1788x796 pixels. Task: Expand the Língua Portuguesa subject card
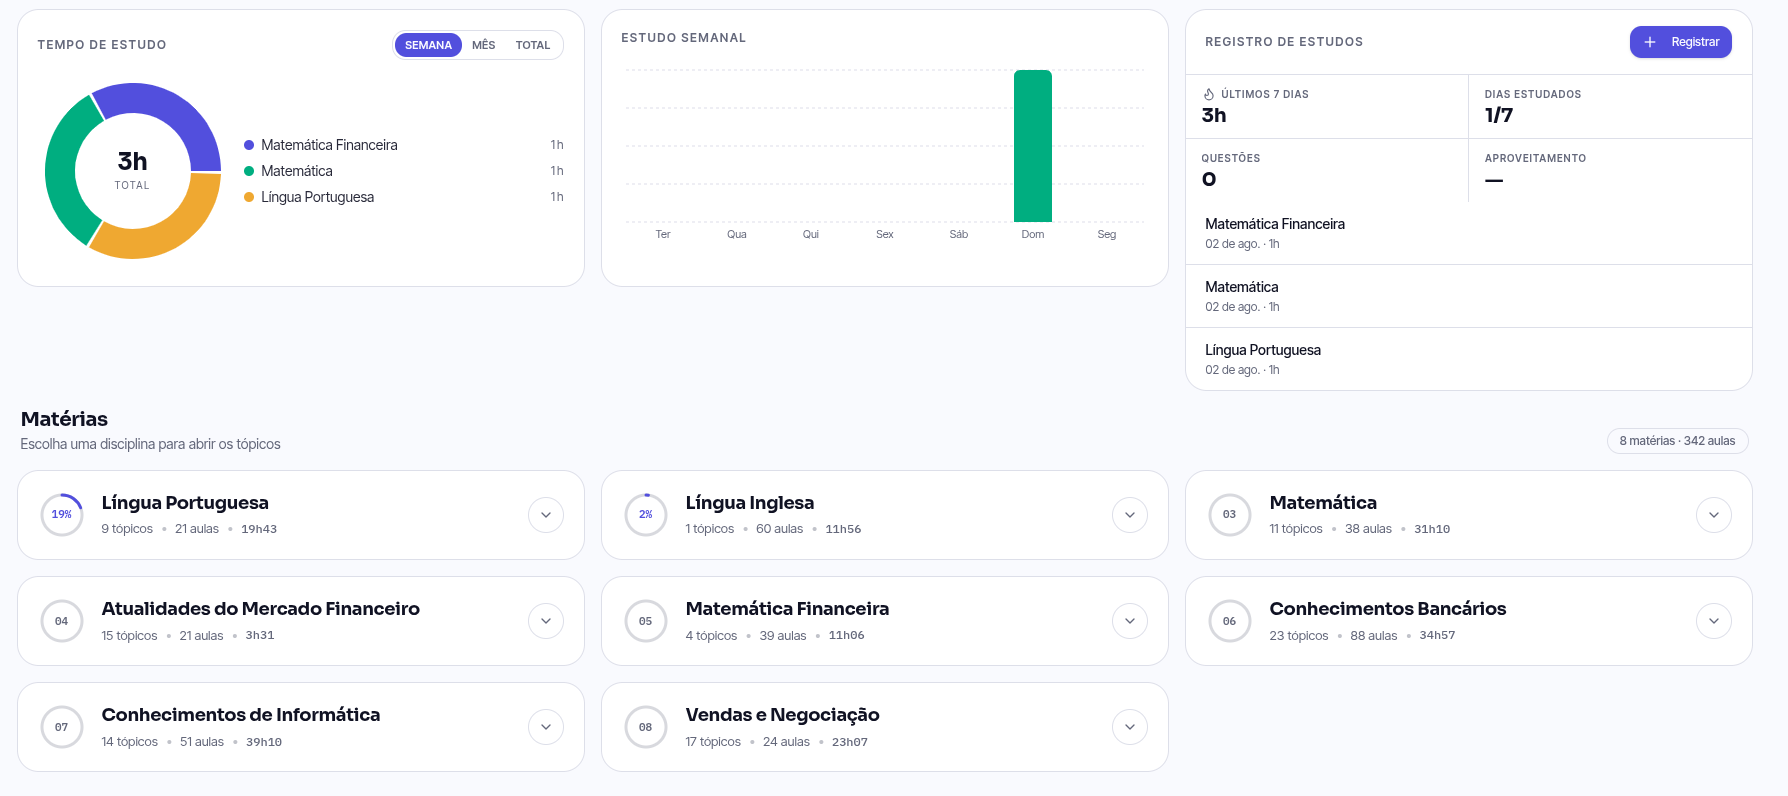coord(546,515)
